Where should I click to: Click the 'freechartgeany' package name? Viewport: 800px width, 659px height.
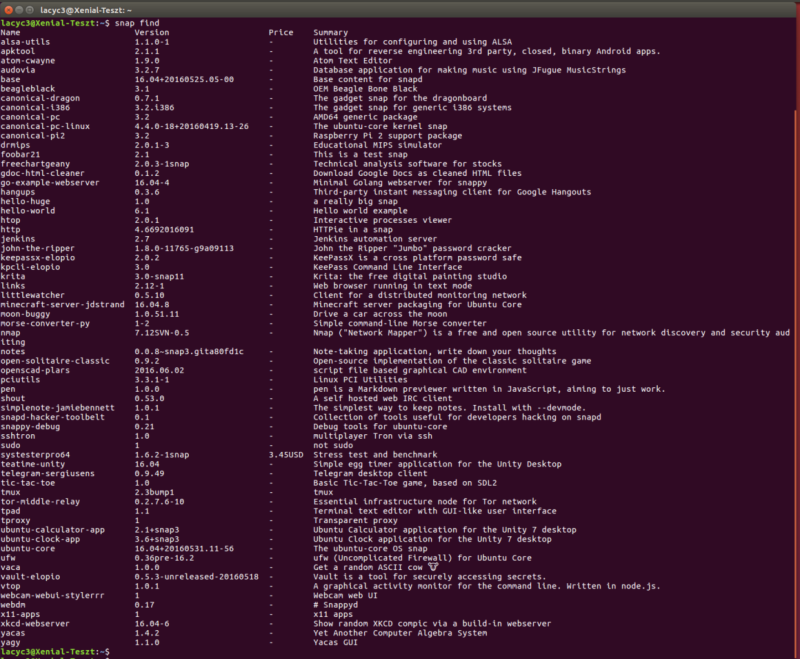click(x=35, y=164)
